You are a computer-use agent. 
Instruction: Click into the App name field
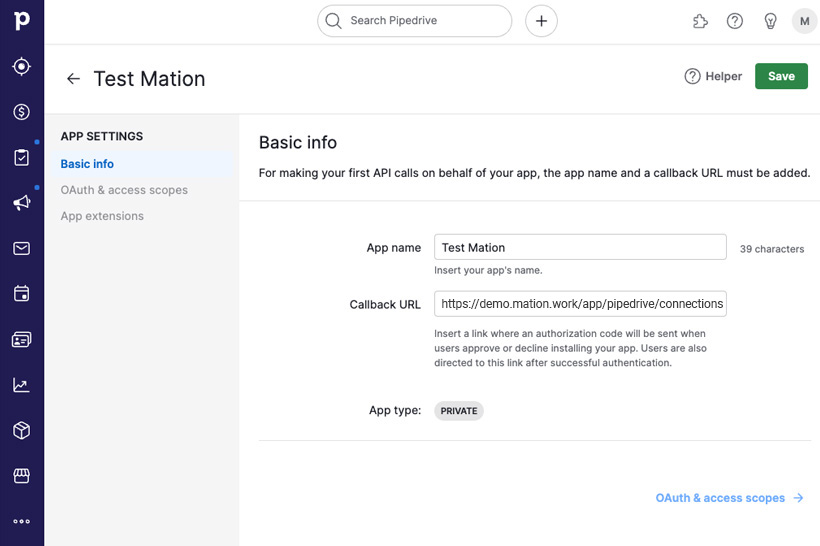coord(580,247)
